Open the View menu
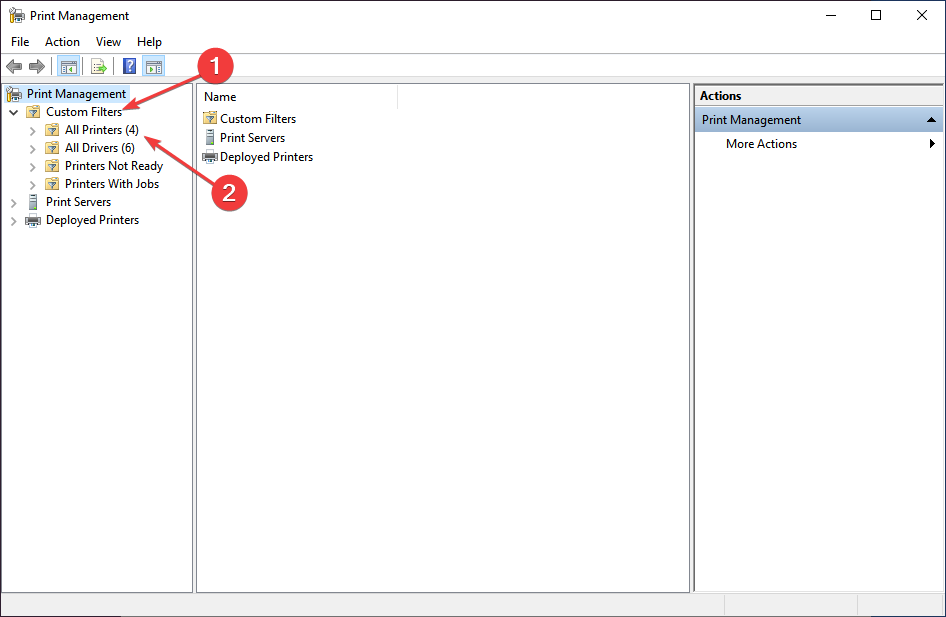The width and height of the screenshot is (946, 617). tap(108, 42)
